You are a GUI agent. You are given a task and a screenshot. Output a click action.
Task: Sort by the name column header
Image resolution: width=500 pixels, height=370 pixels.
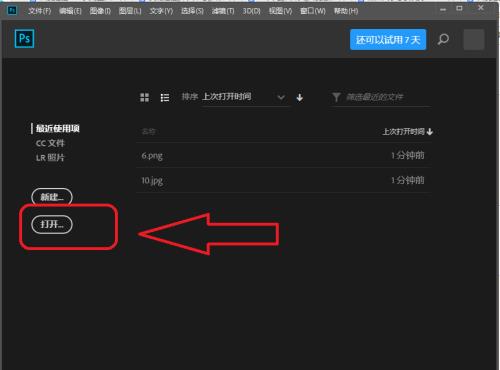[149, 131]
